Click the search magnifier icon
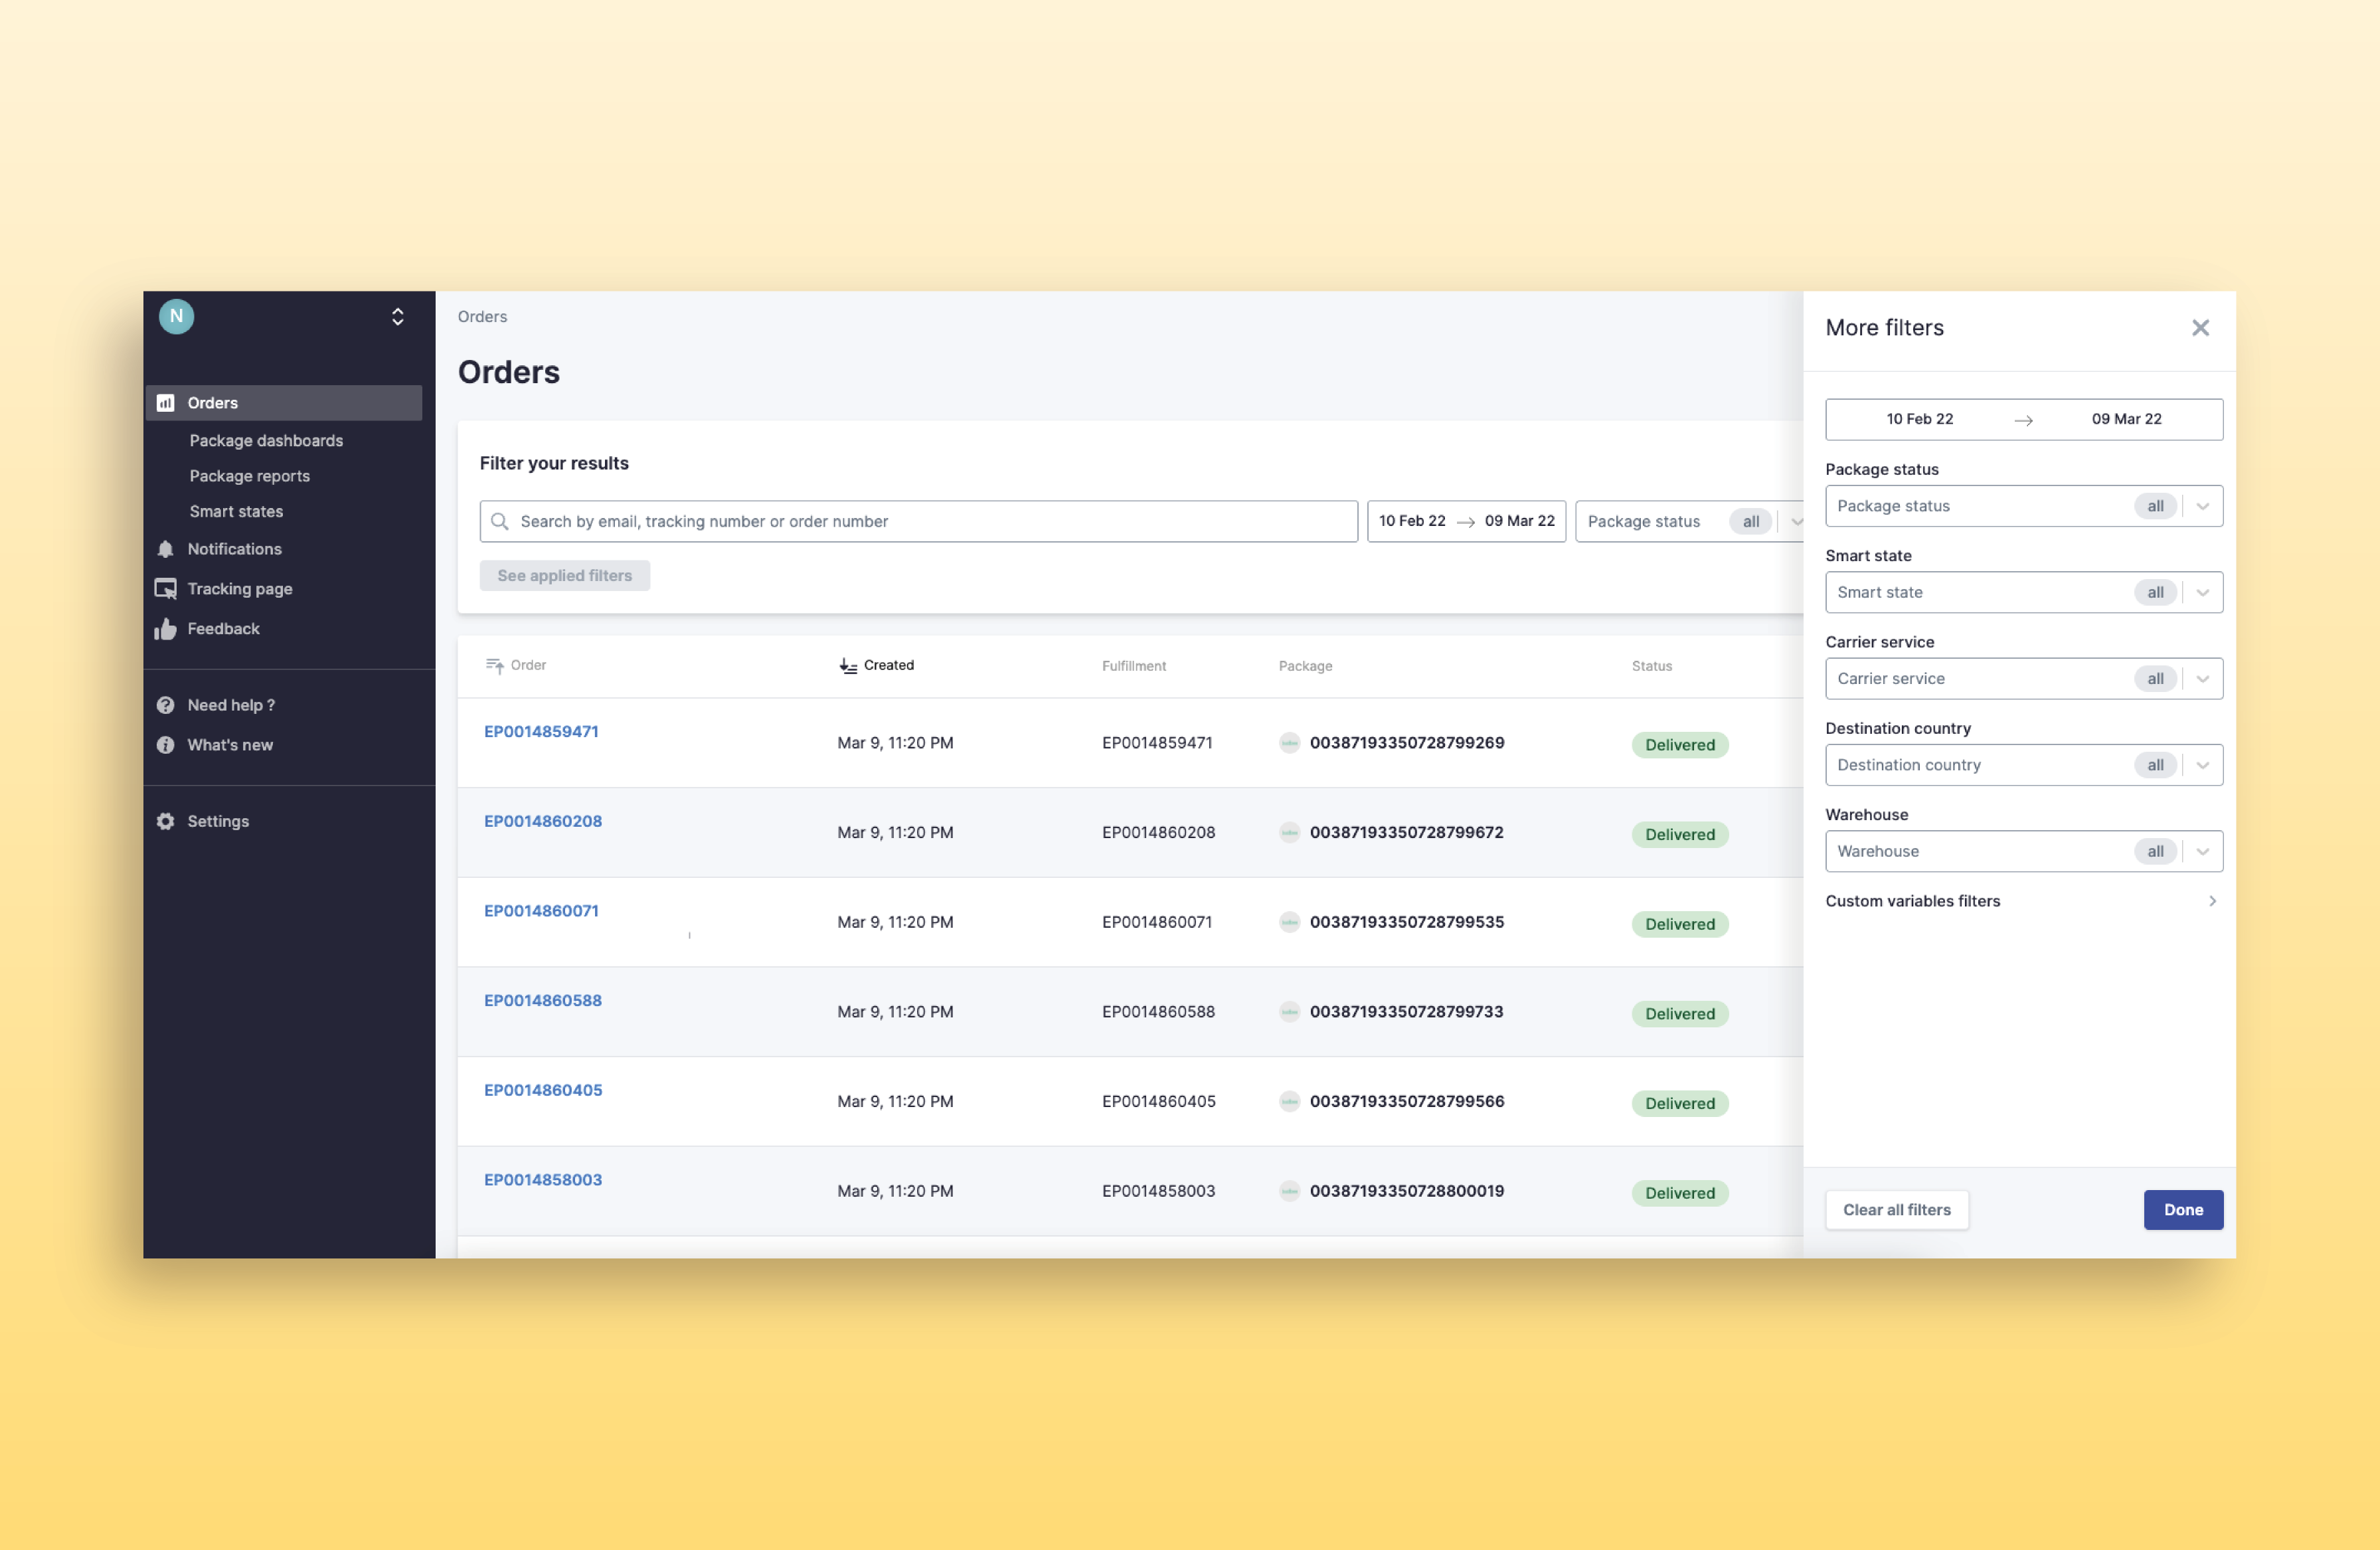This screenshot has height=1550, width=2380. pyautogui.click(x=500, y=521)
